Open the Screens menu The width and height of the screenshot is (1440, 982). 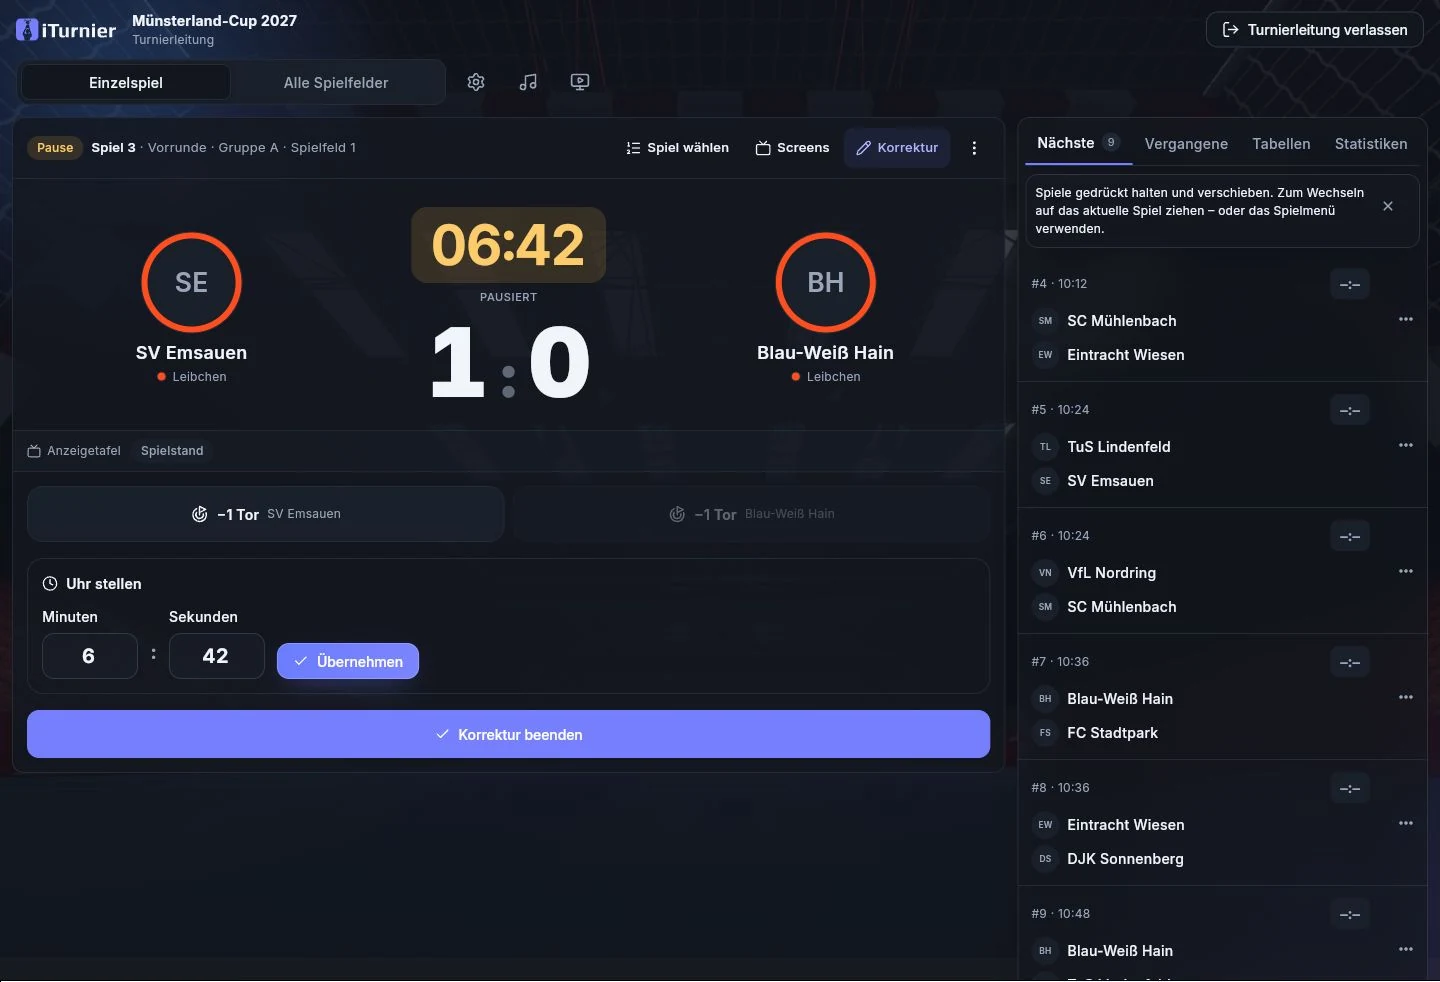[x=792, y=148]
